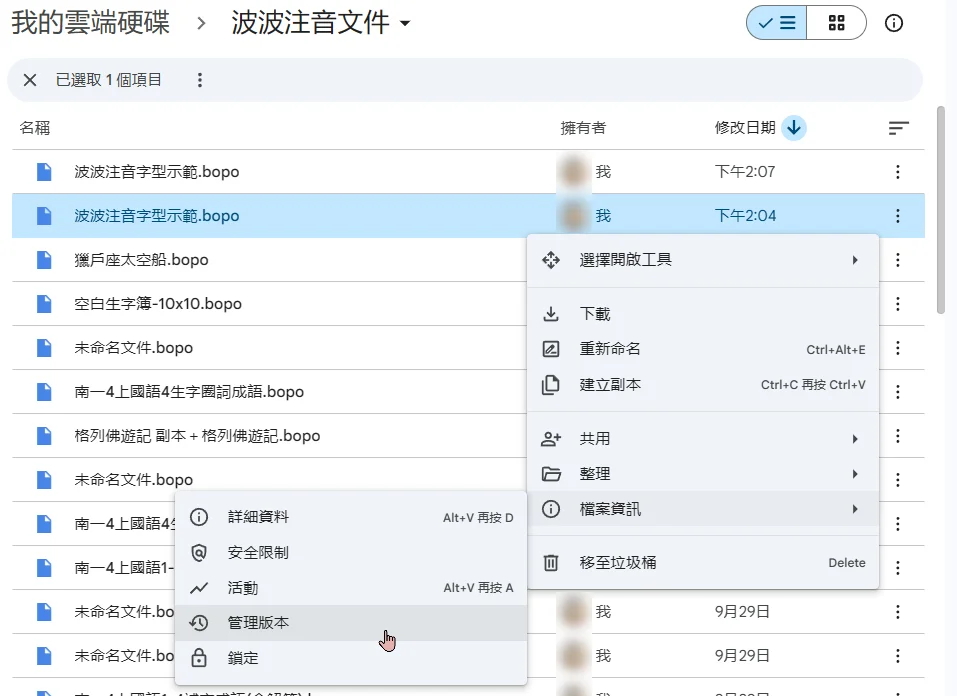Open more actions for 獵戶座太空船.bopo row
The width and height of the screenshot is (957, 696).
pos(898,259)
